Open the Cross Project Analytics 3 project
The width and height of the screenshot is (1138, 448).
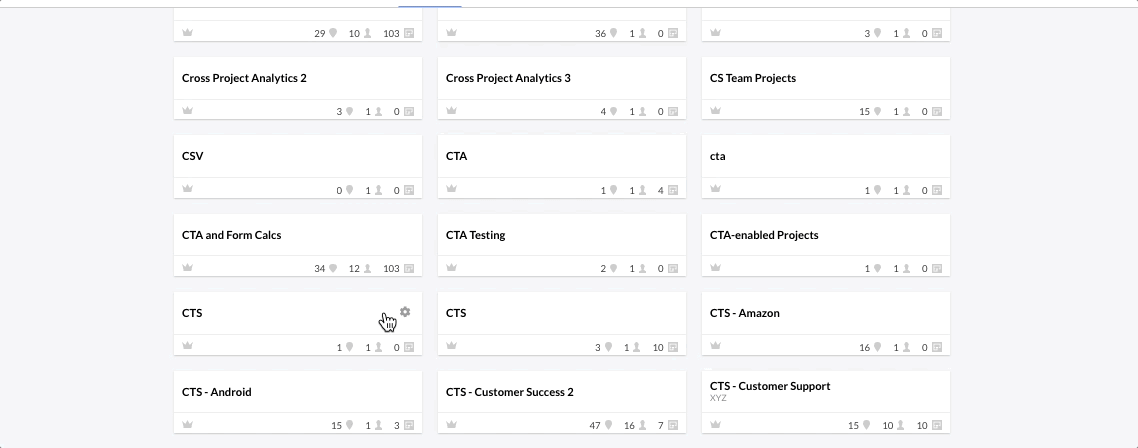[508, 78]
